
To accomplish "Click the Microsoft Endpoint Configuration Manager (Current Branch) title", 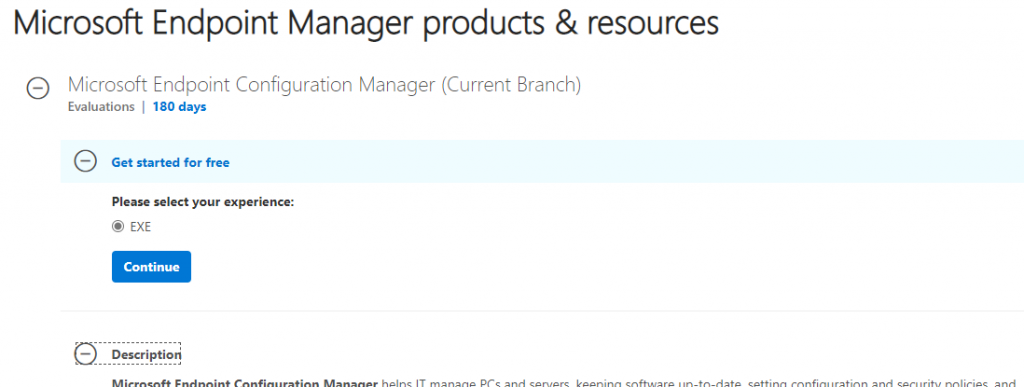I will [325, 85].
